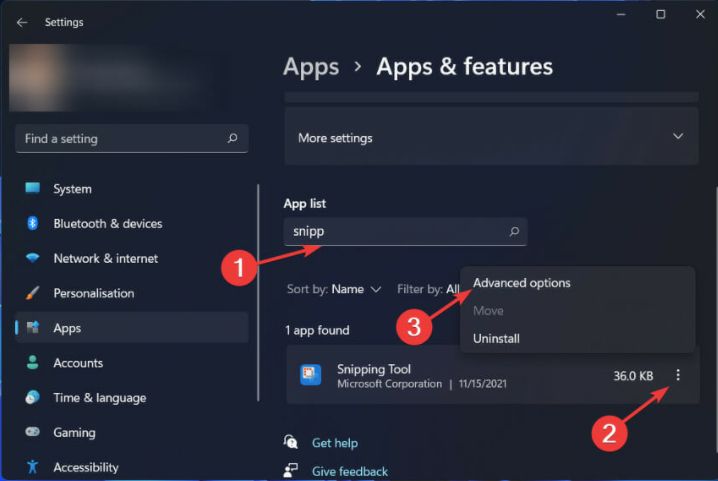Click Apps in the breadcrumb
This screenshot has height=481, width=718.
[x=311, y=67]
